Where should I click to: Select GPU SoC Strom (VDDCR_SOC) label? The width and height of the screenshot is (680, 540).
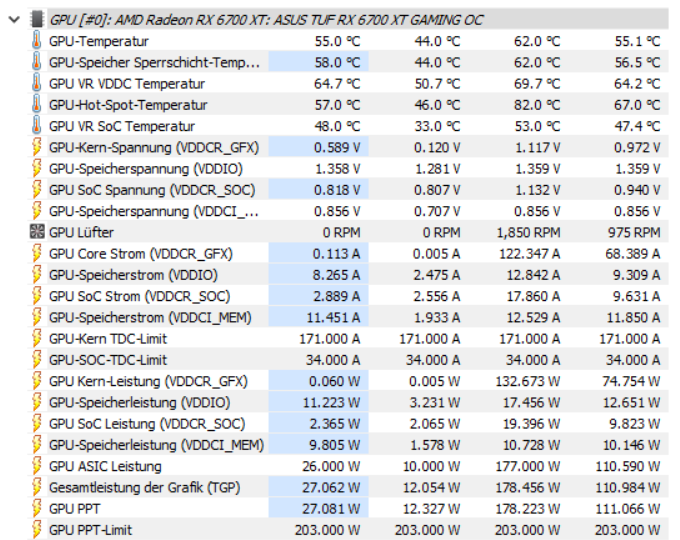point(139,296)
